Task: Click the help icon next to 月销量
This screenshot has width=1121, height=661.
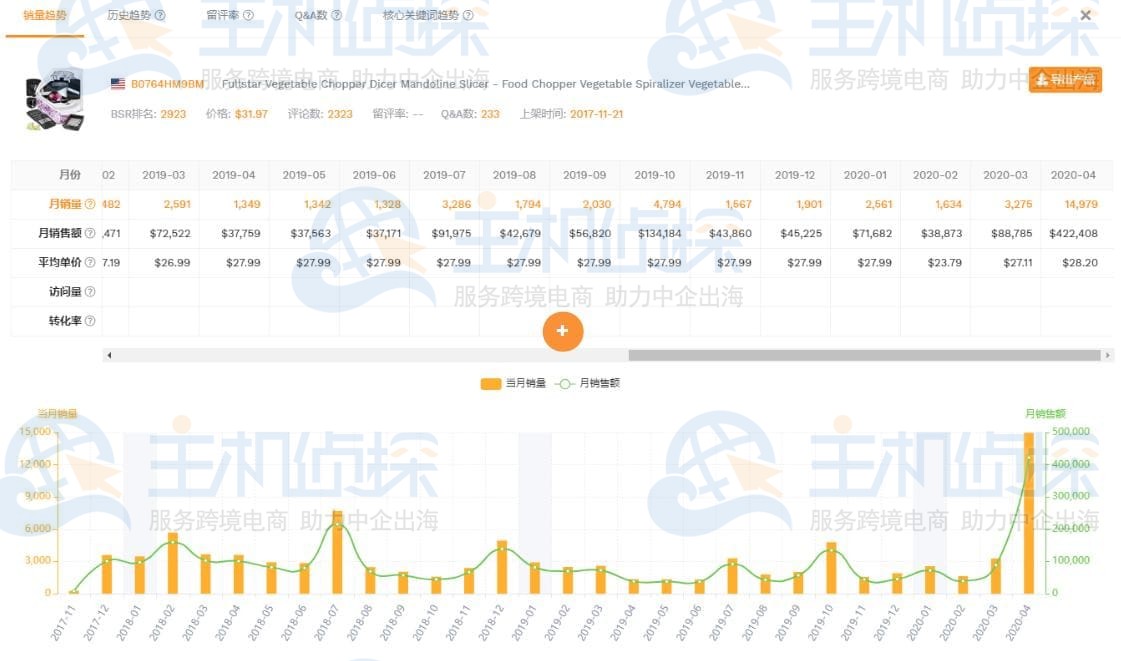Action: click(x=90, y=204)
